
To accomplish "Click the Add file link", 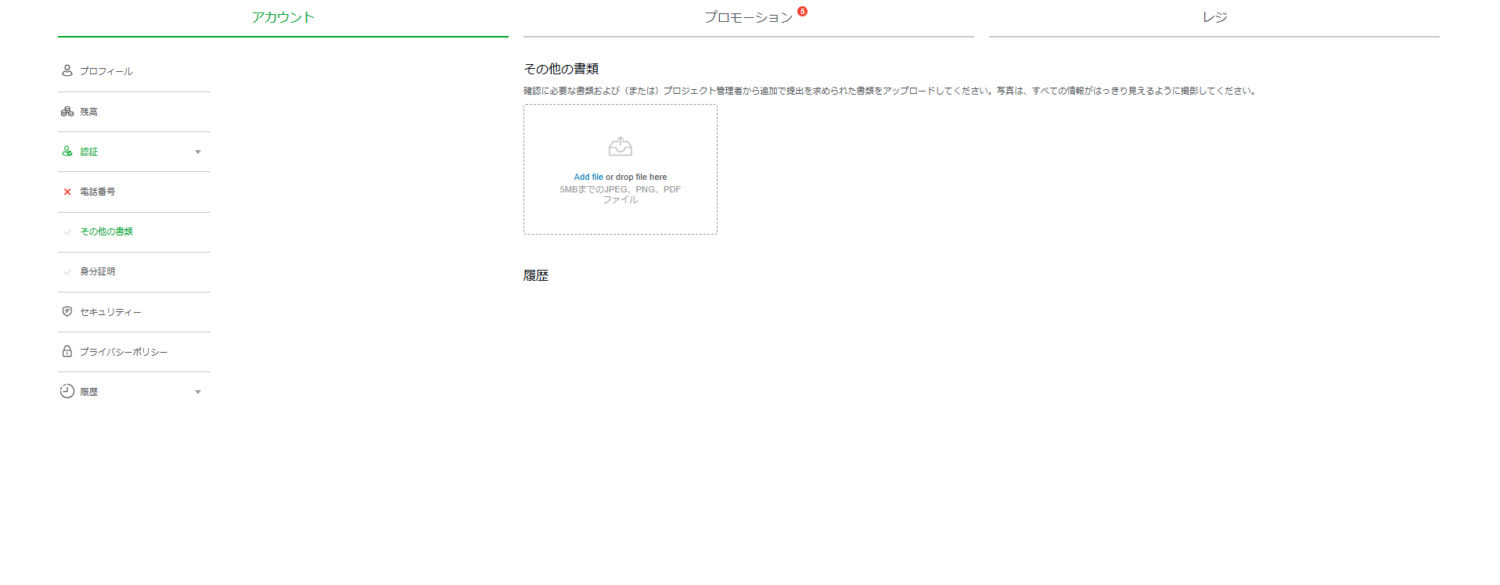I will point(588,177).
